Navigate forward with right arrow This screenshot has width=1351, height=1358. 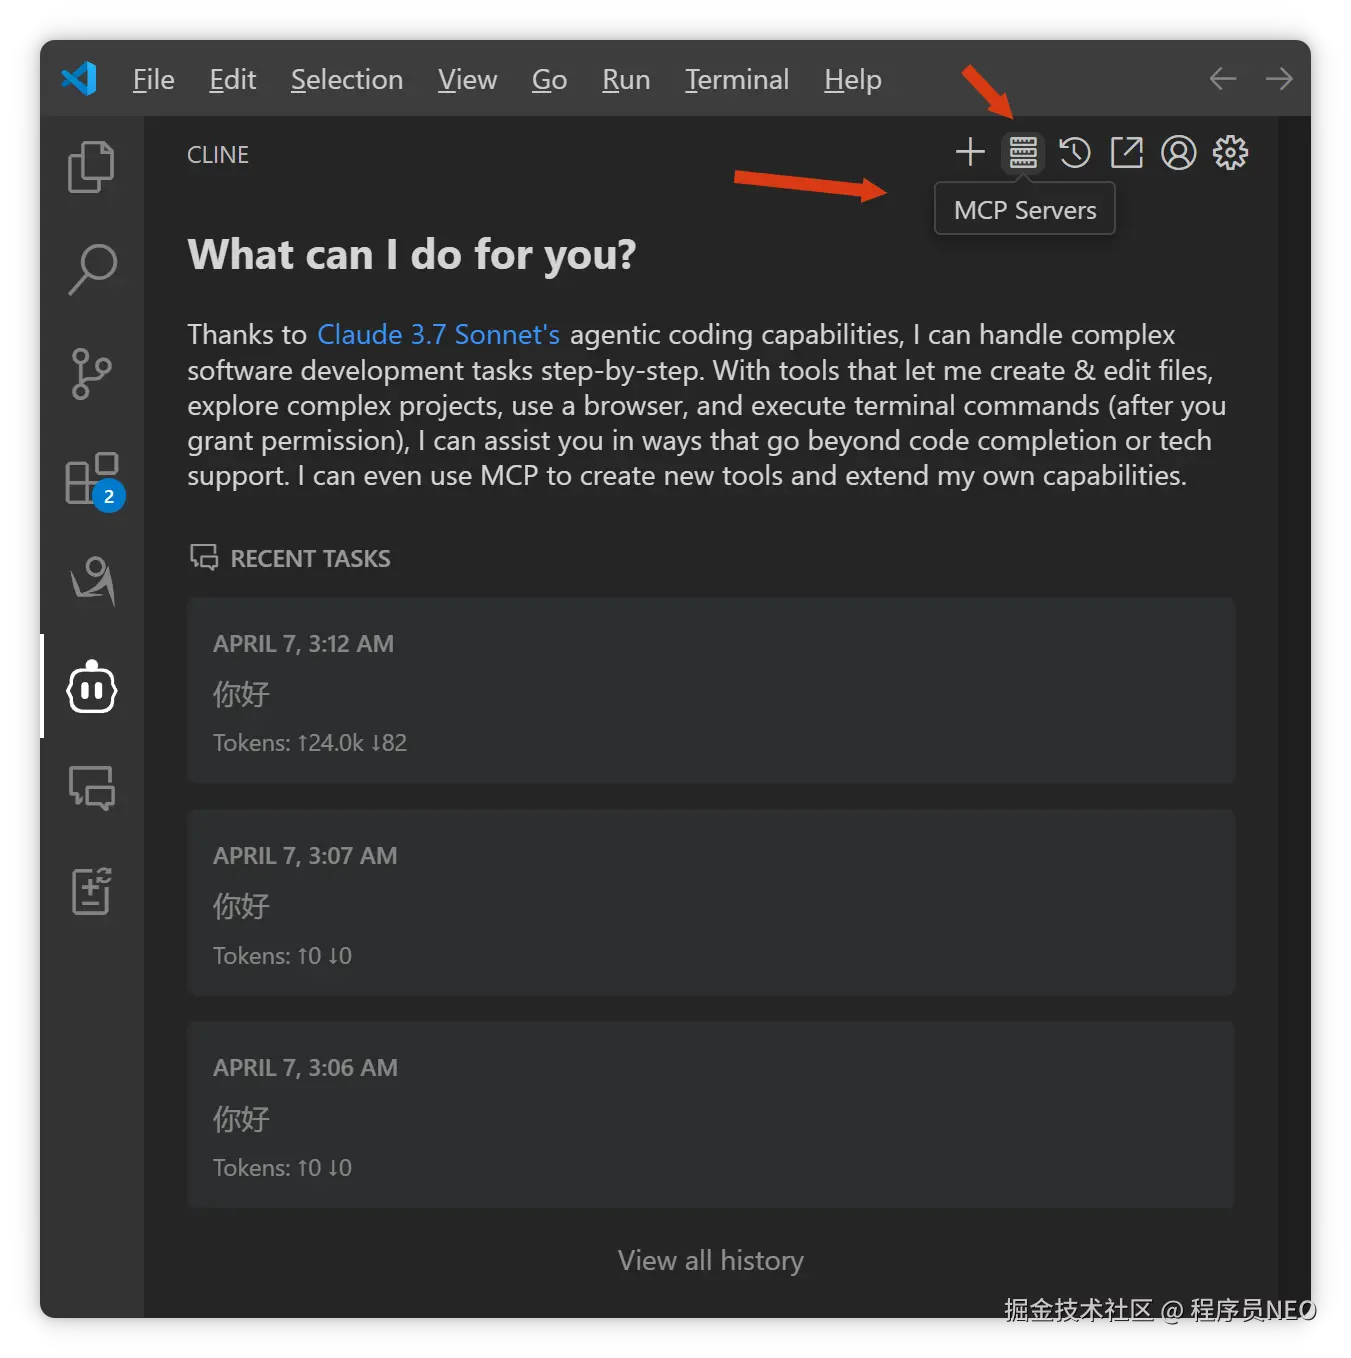click(x=1279, y=79)
